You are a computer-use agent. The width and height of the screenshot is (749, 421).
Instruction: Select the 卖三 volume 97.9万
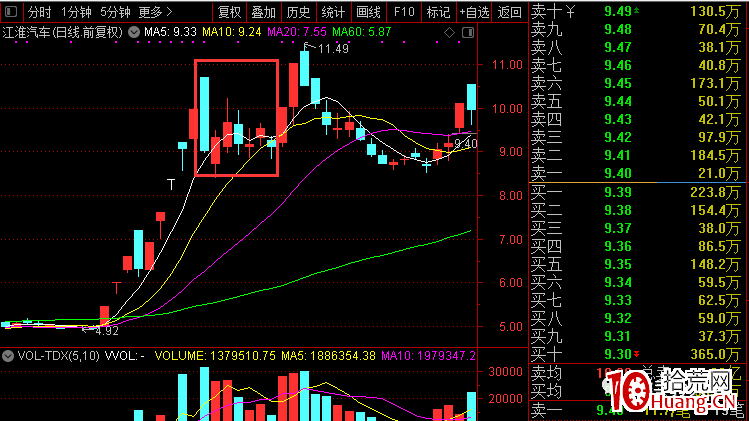718,138
